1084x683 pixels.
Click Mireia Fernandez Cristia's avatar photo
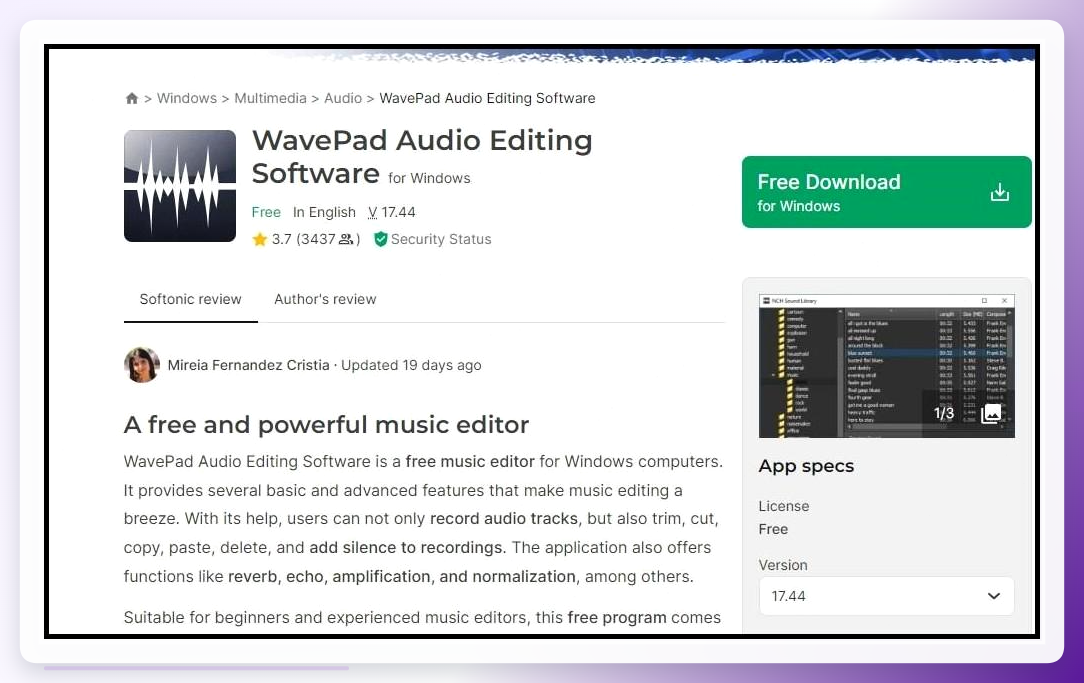pos(142,365)
